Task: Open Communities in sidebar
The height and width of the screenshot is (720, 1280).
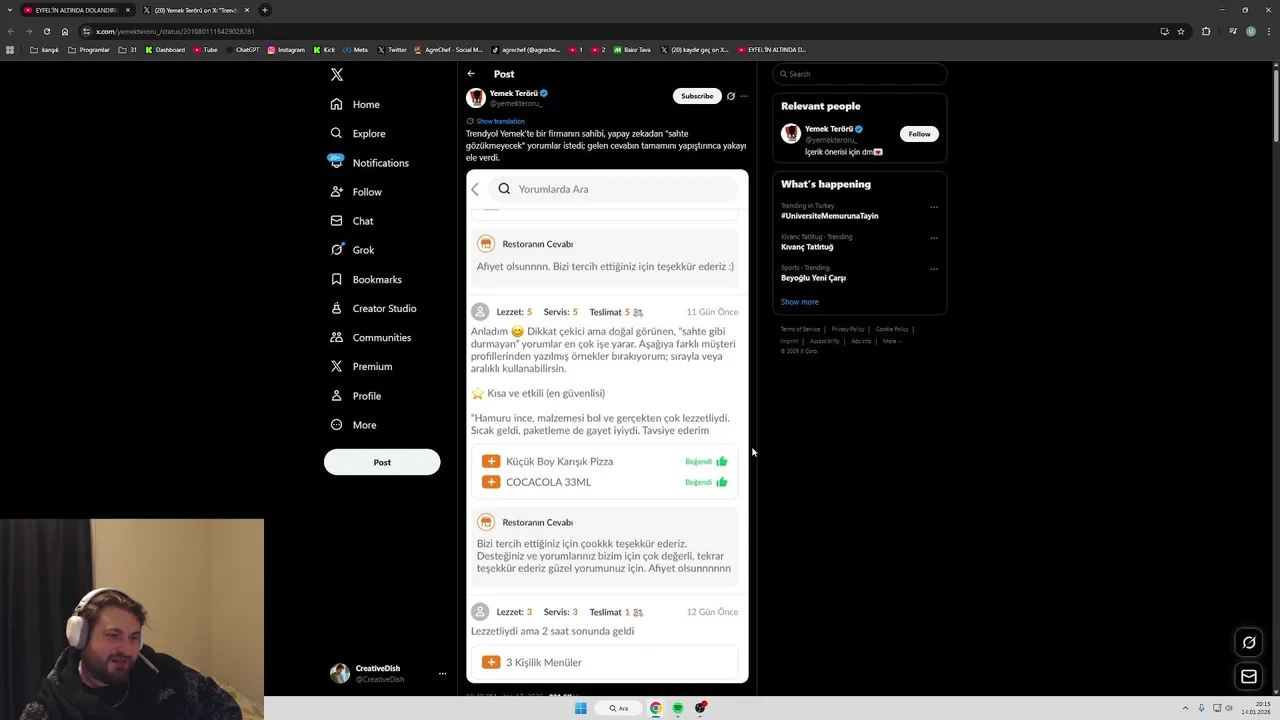Action: (371, 337)
